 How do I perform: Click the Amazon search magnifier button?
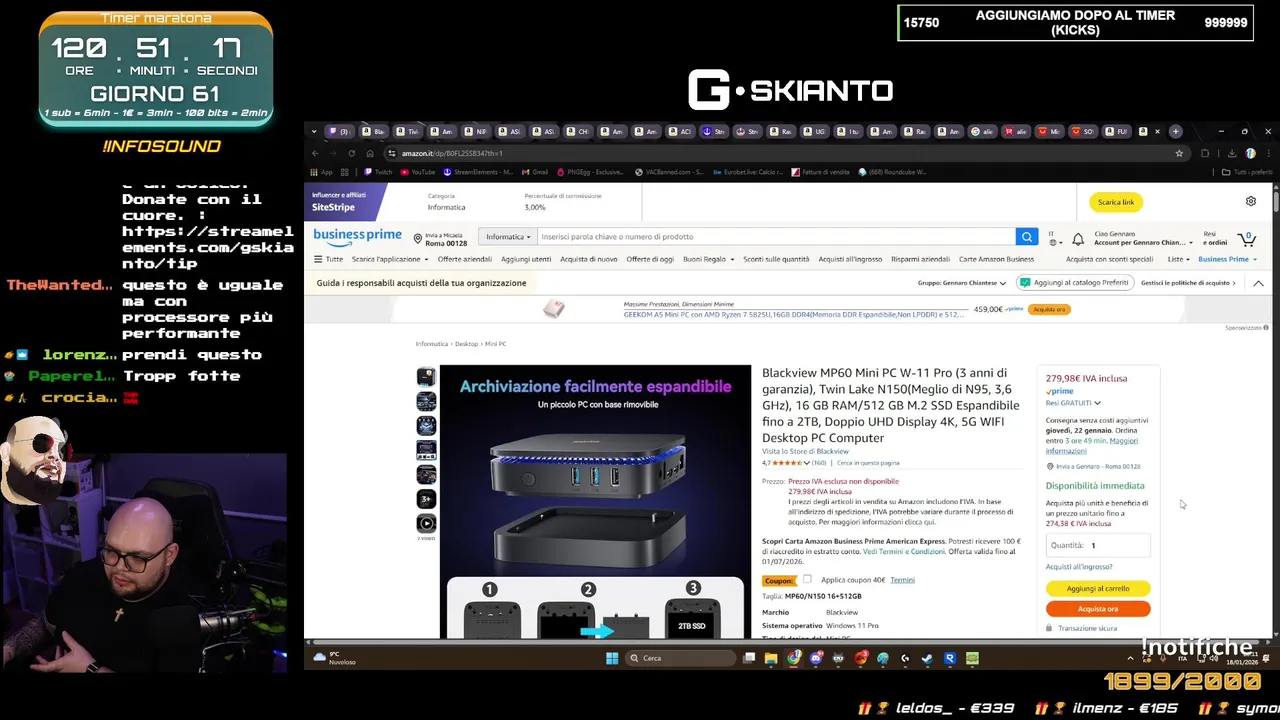[x=1026, y=237]
